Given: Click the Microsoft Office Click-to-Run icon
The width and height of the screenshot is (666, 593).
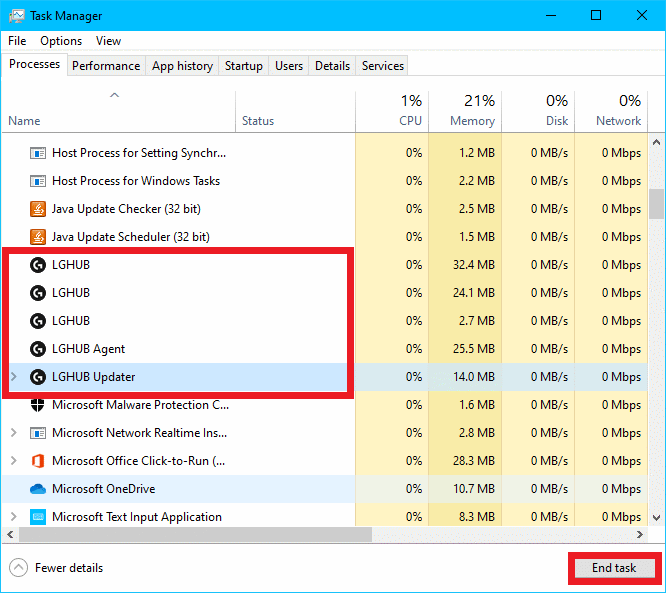Looking at the screenshot, I should click(x=38, y=461).
